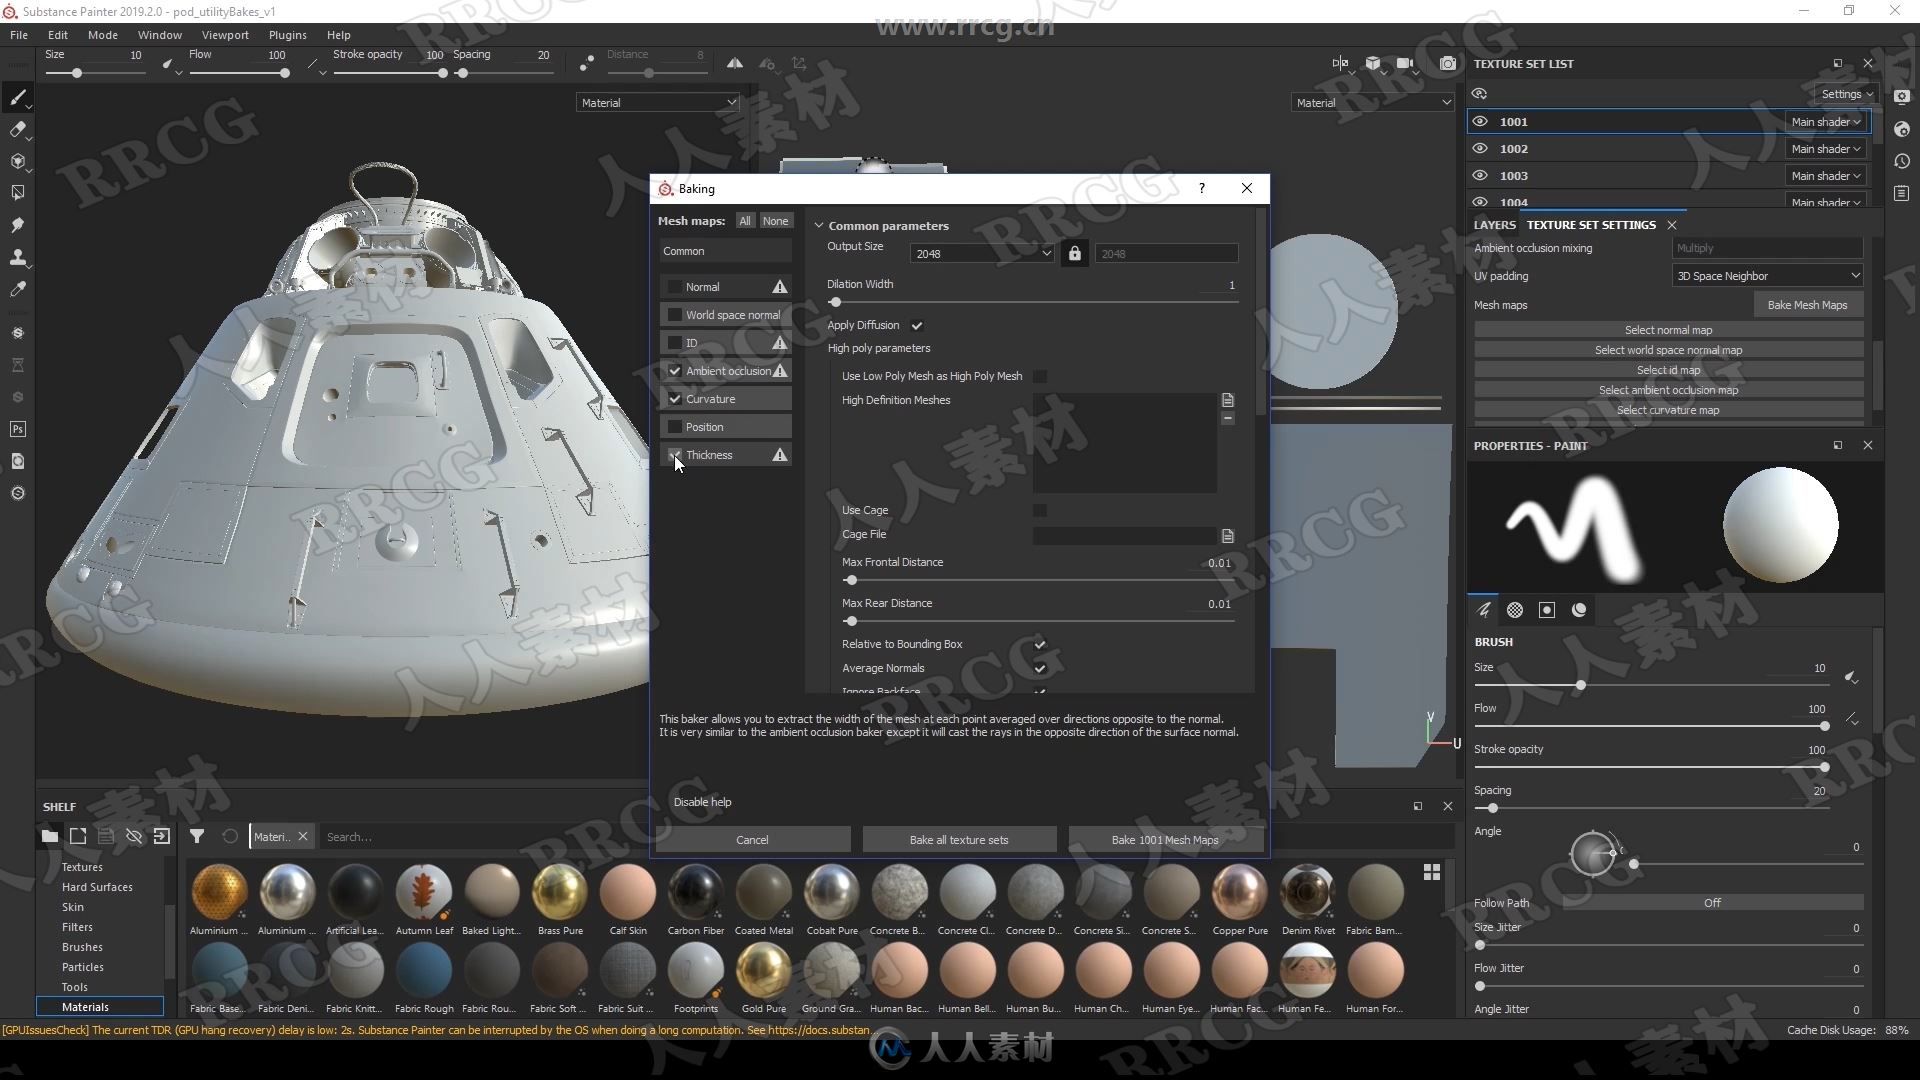Select the Eraser tool in toolbar
Viewport: 1920px width, 1080px height.
[x=17, y=127]
